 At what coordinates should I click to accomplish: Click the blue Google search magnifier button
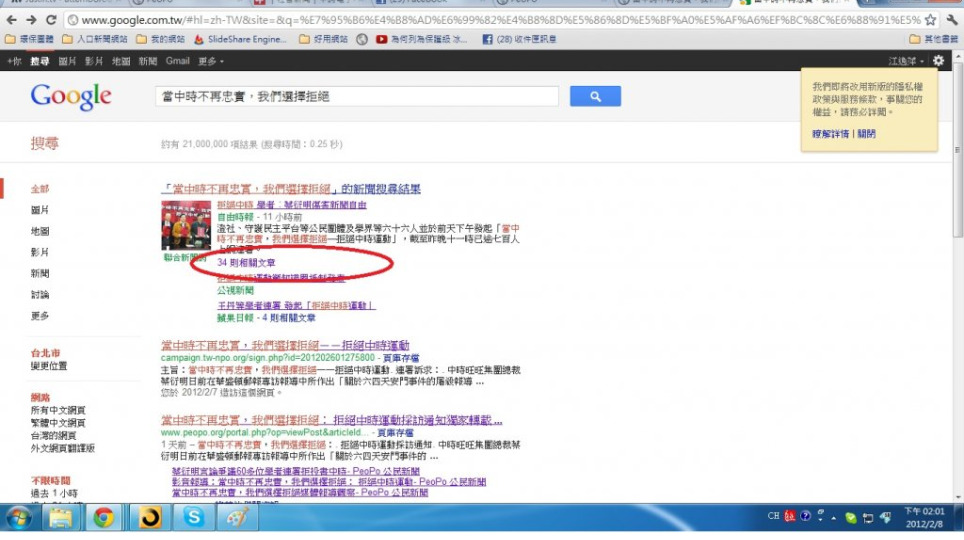click(x=595, y=96)
